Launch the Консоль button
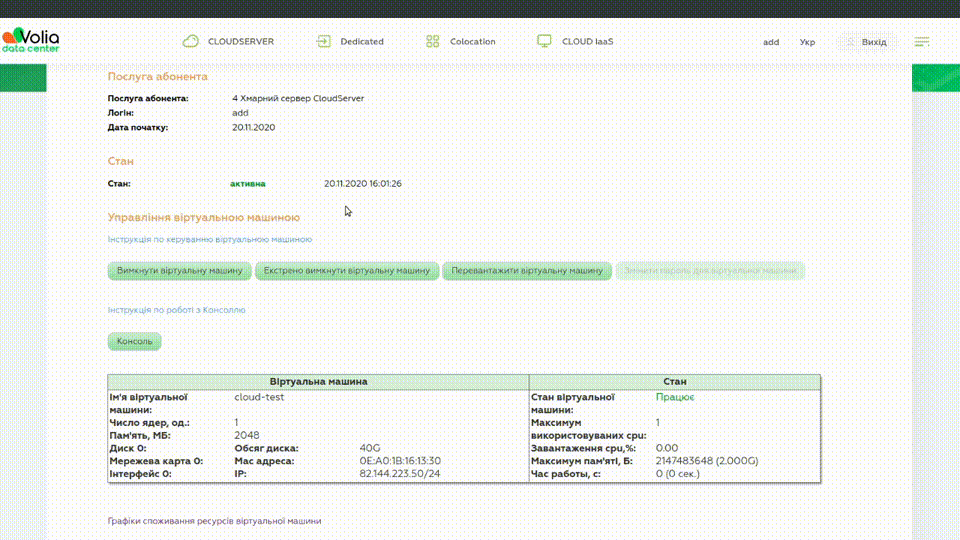 [x=134, y=341]
